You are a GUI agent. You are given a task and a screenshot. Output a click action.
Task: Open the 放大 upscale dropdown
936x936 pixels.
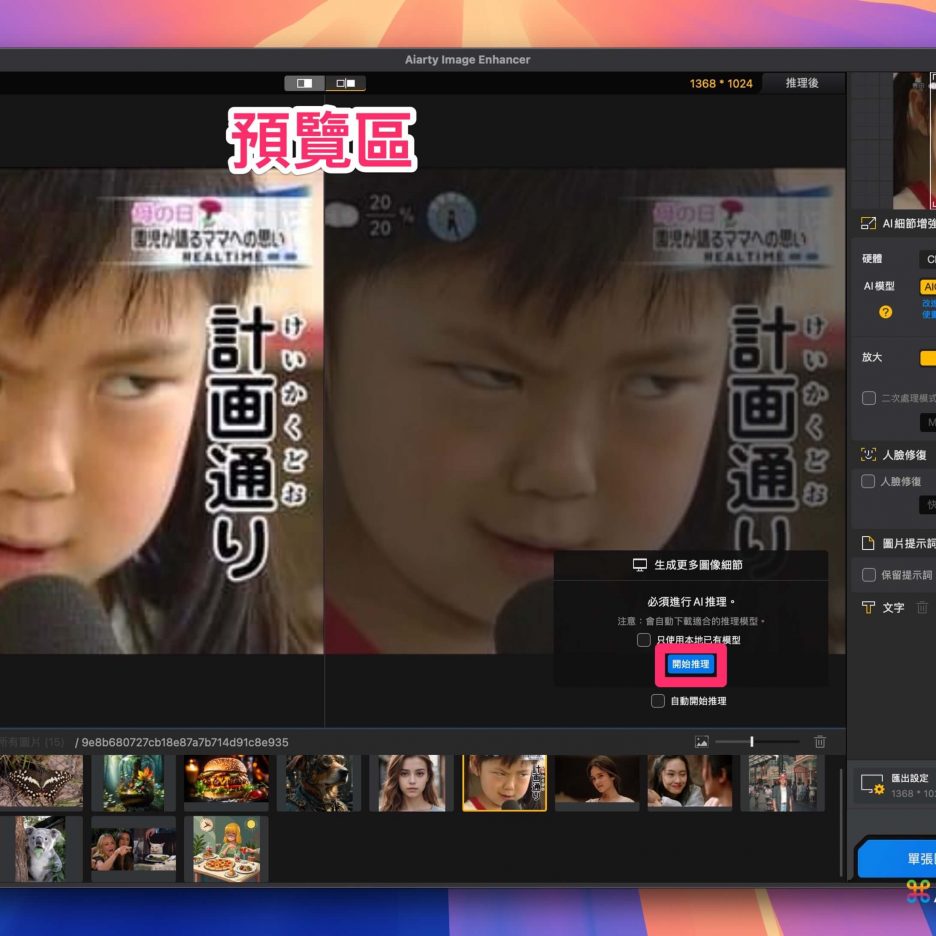point(927,358)
